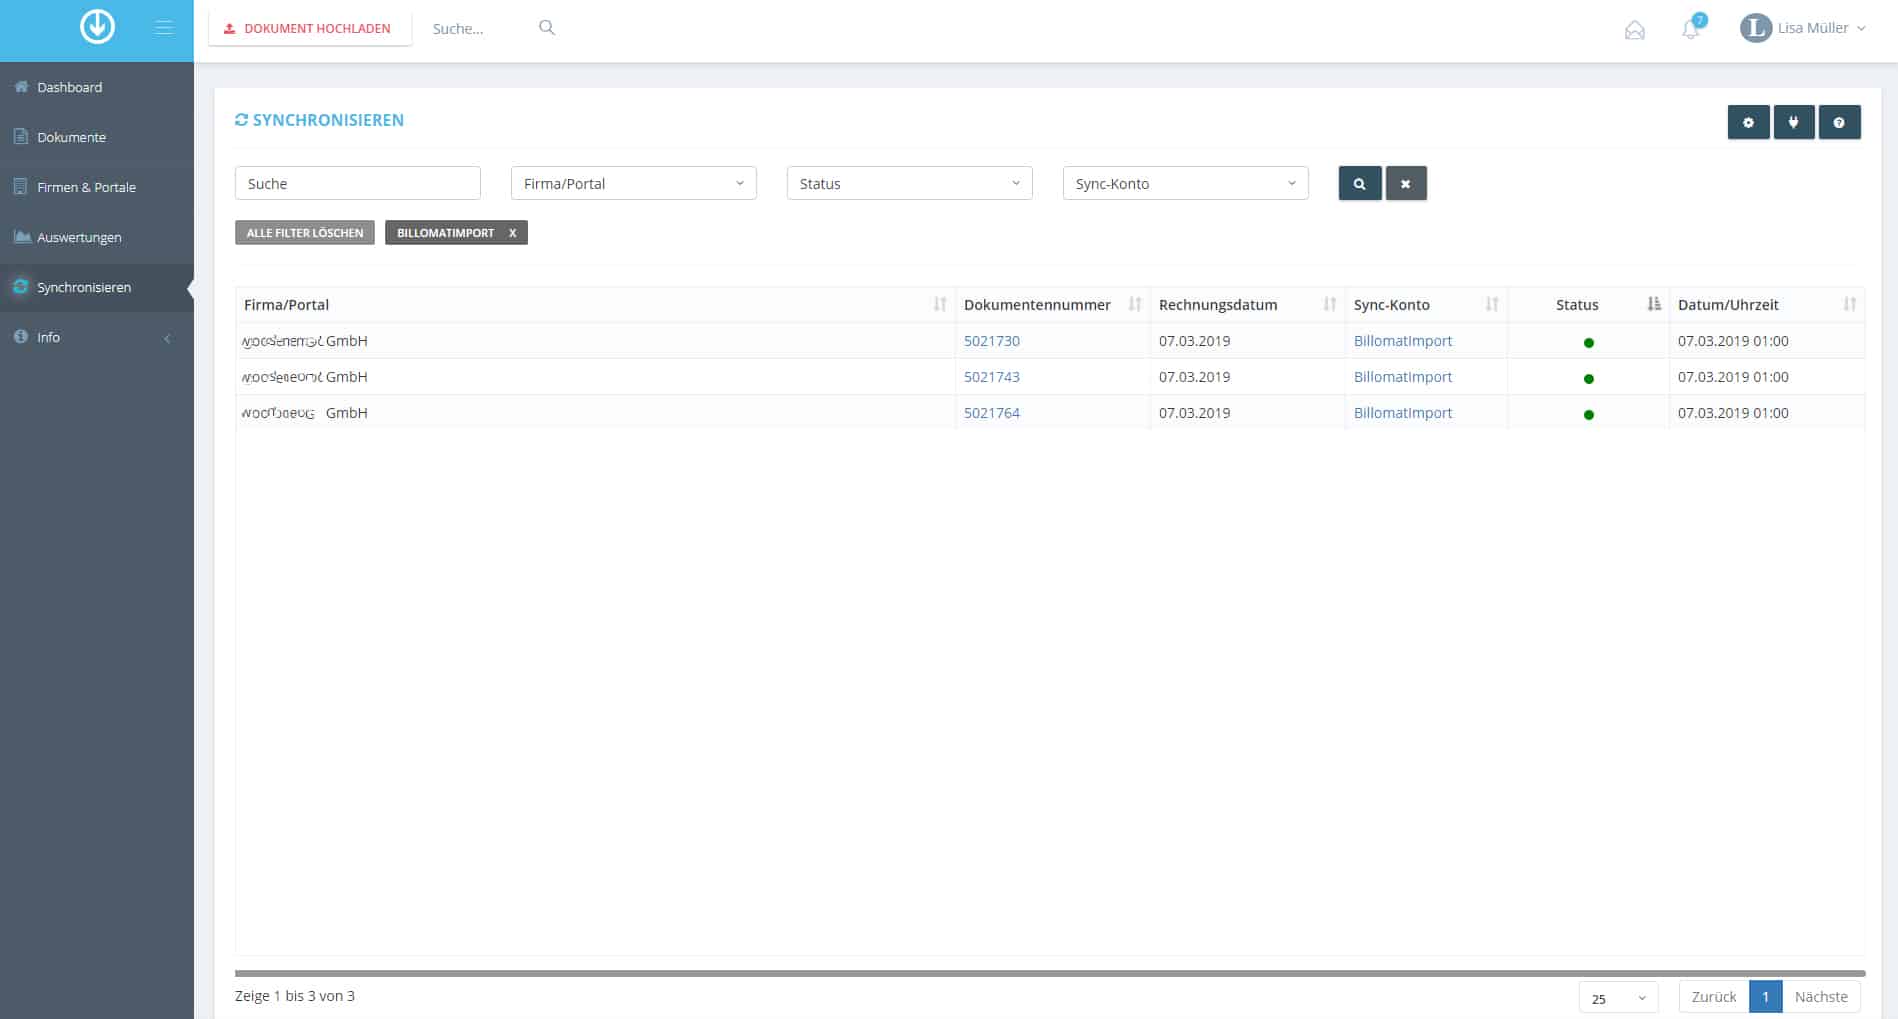Click the plug connection button
This screenshot has width=1898, height=1019.
[1794, 122]
